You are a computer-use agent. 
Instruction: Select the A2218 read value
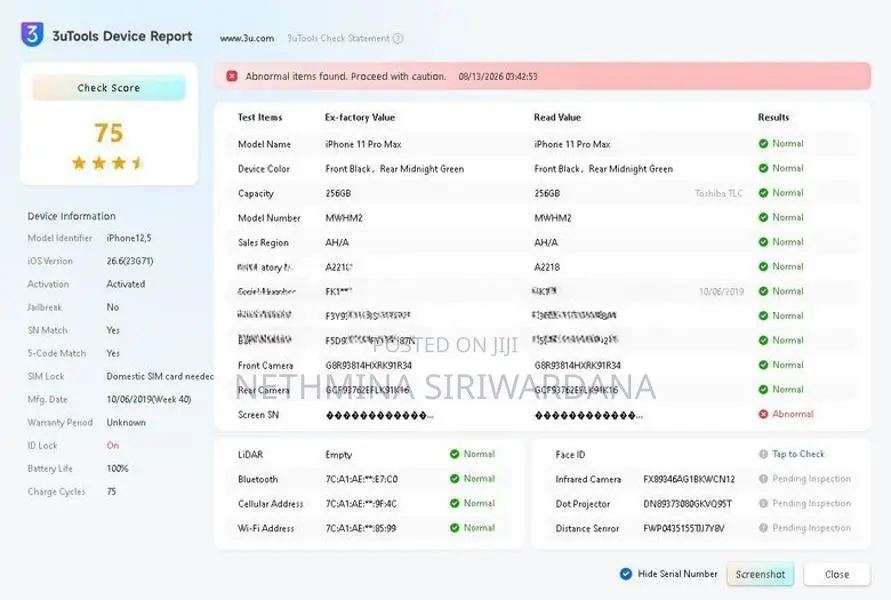coord(547,267)
